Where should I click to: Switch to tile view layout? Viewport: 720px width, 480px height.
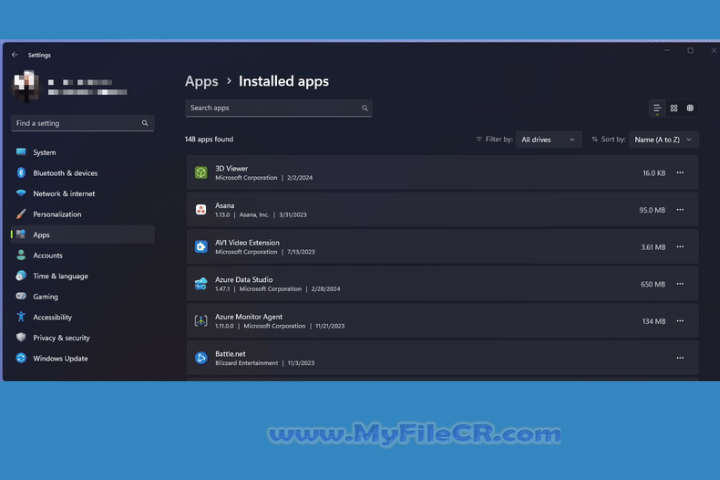[690, 108]
